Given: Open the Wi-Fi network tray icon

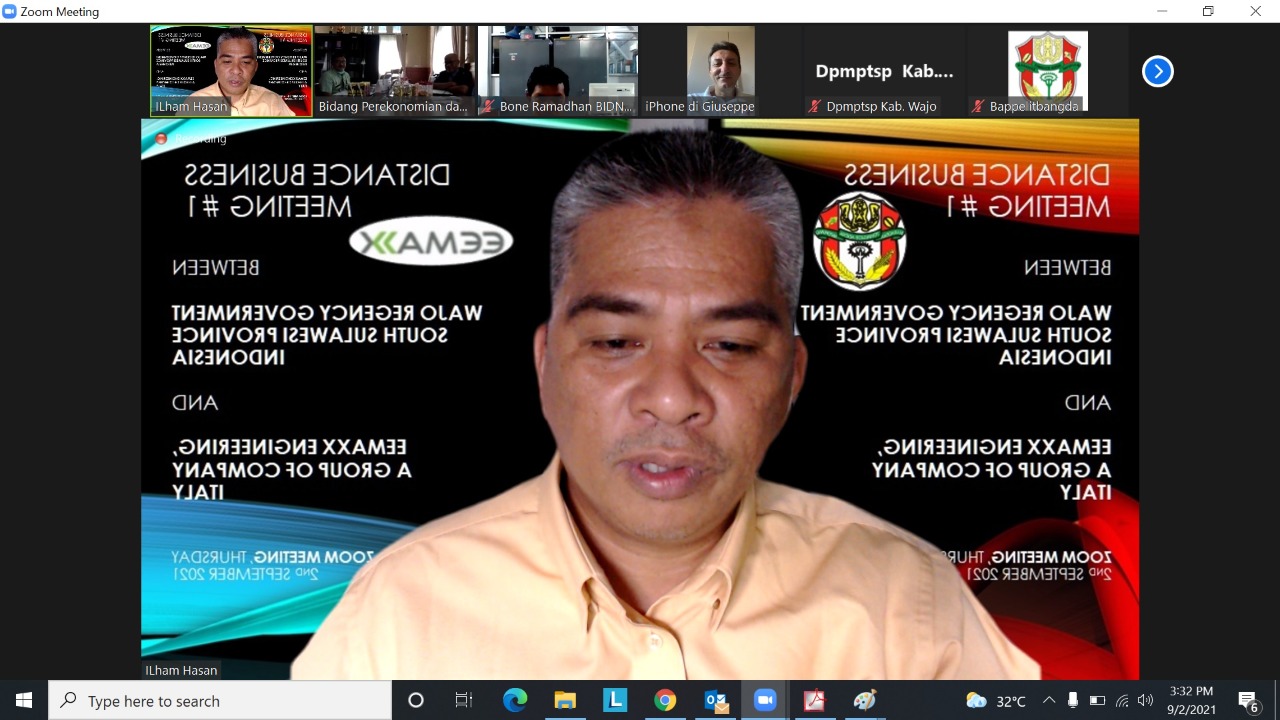Looking at the screenshot, I should [1121, 700].
